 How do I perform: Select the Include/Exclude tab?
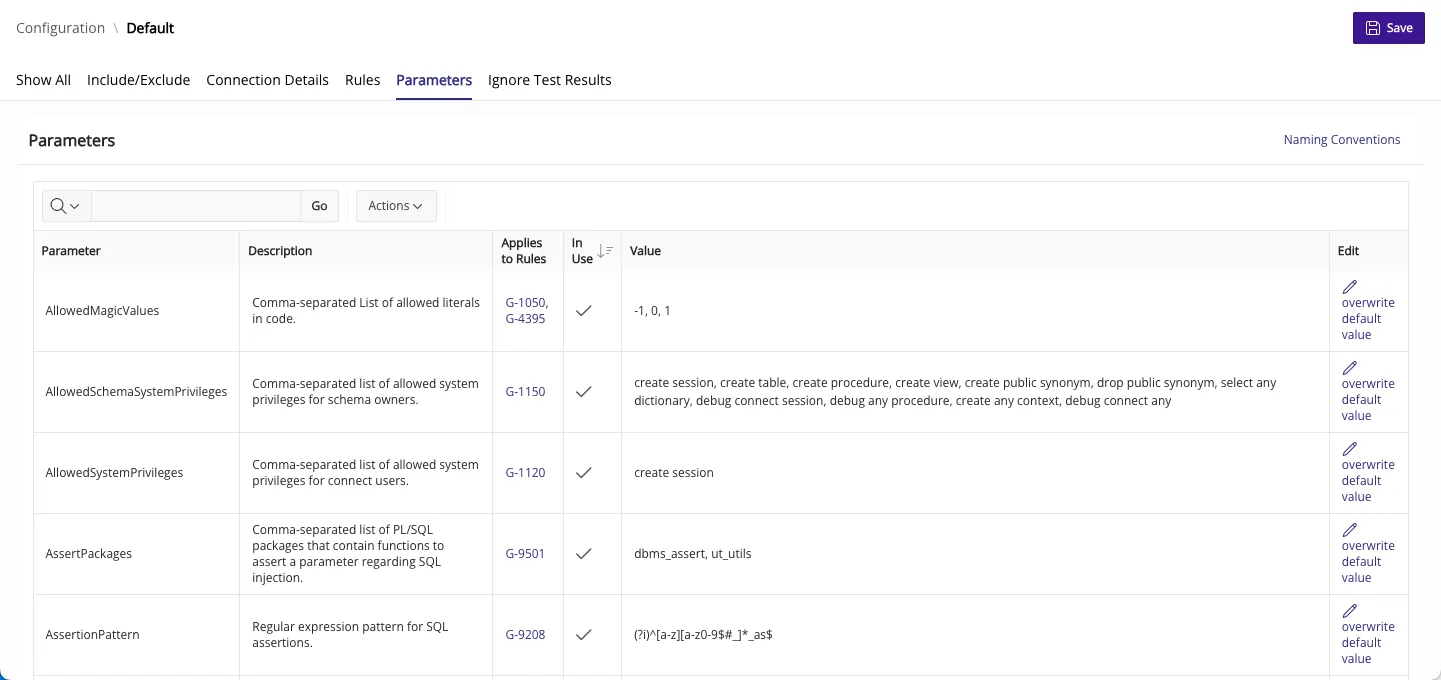pos(138,80)
